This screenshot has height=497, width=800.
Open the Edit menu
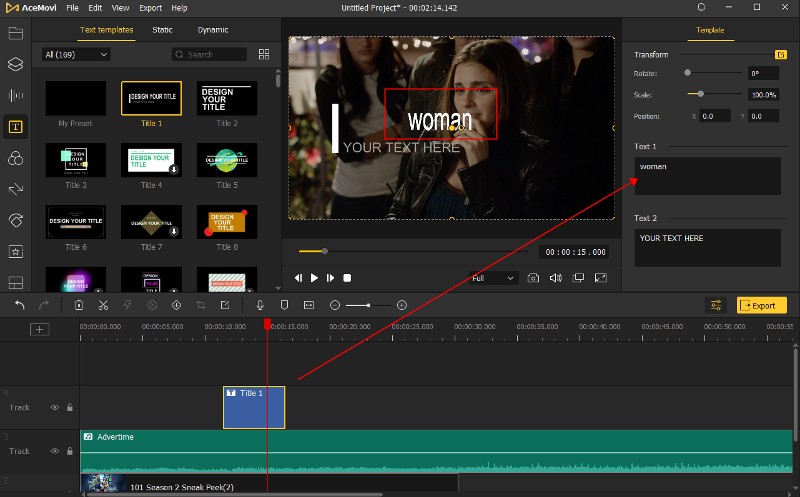[x=95, y=8]
